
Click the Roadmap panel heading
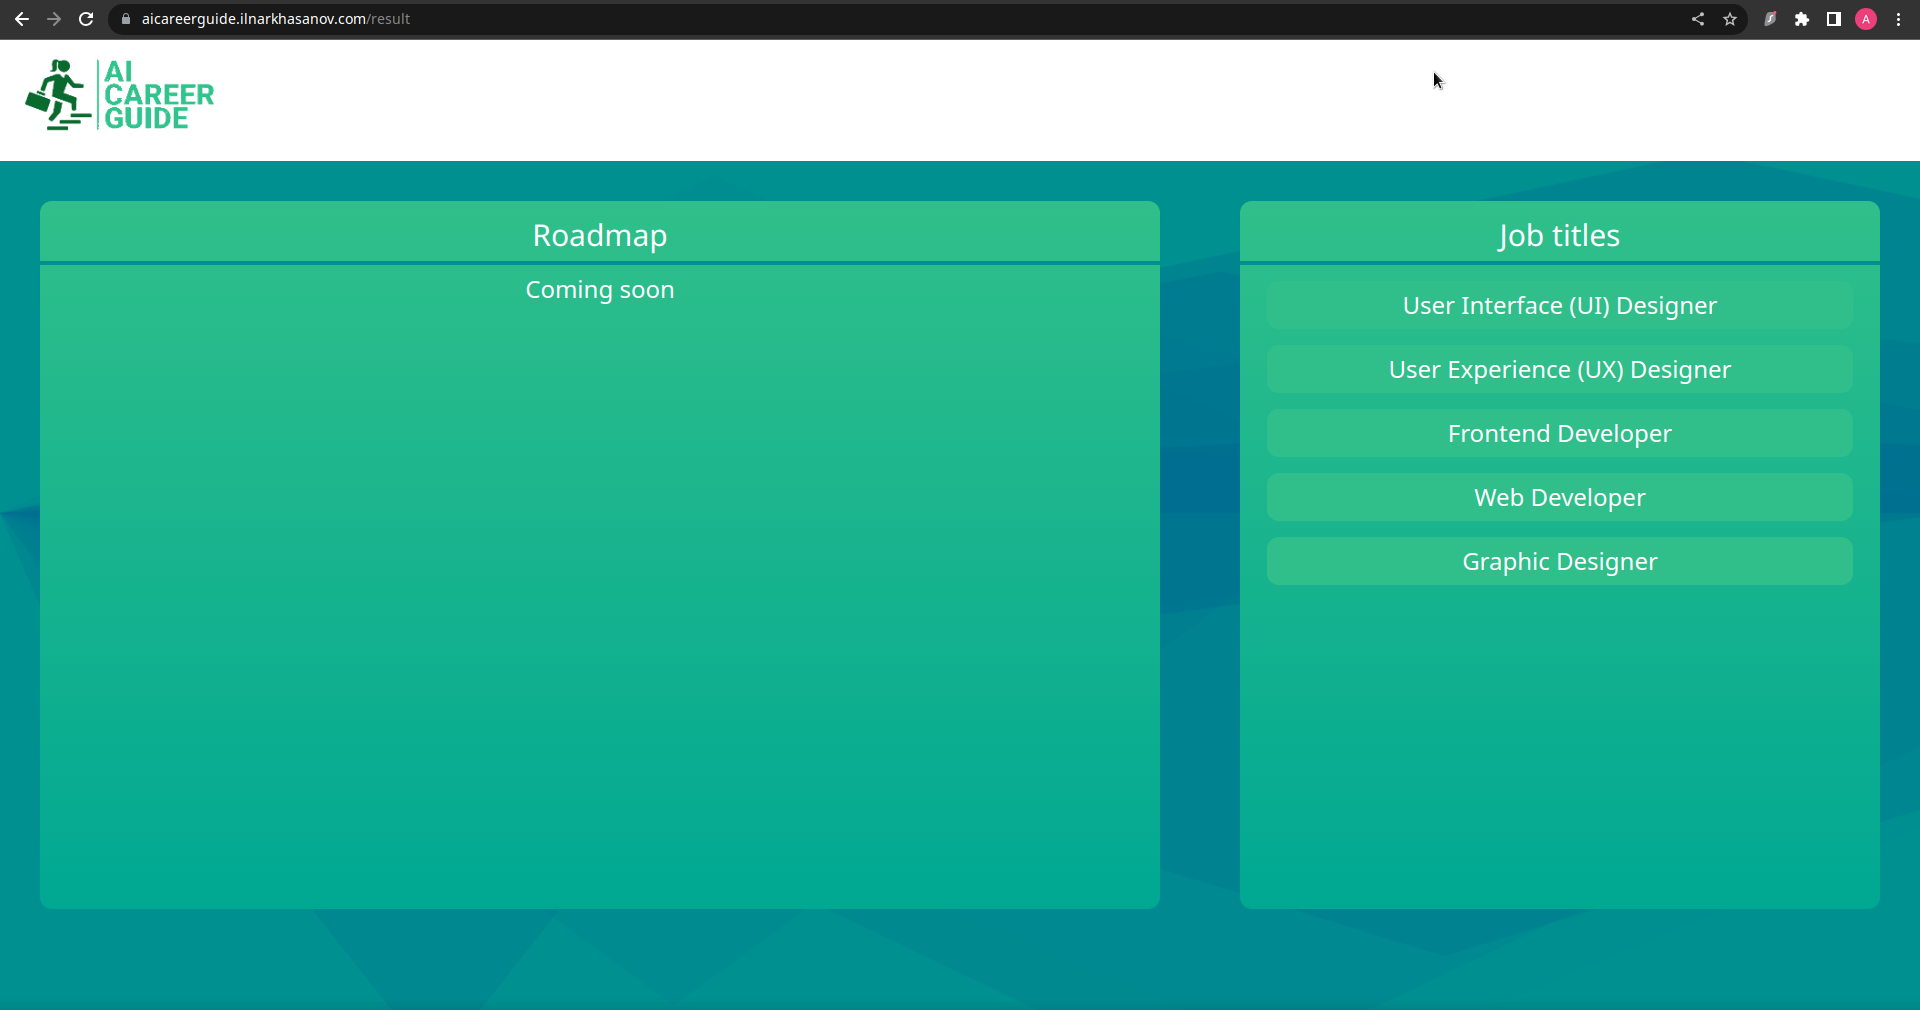599,235
